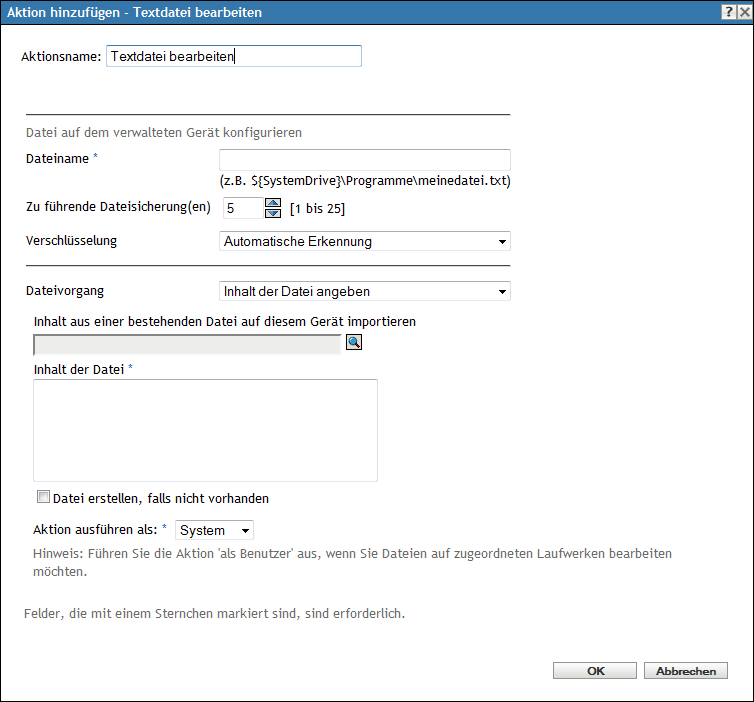Expand the 'Aktion ausführen als' System dropdown
The width and height of the screenshot is (754, 702).
[214, 530]
